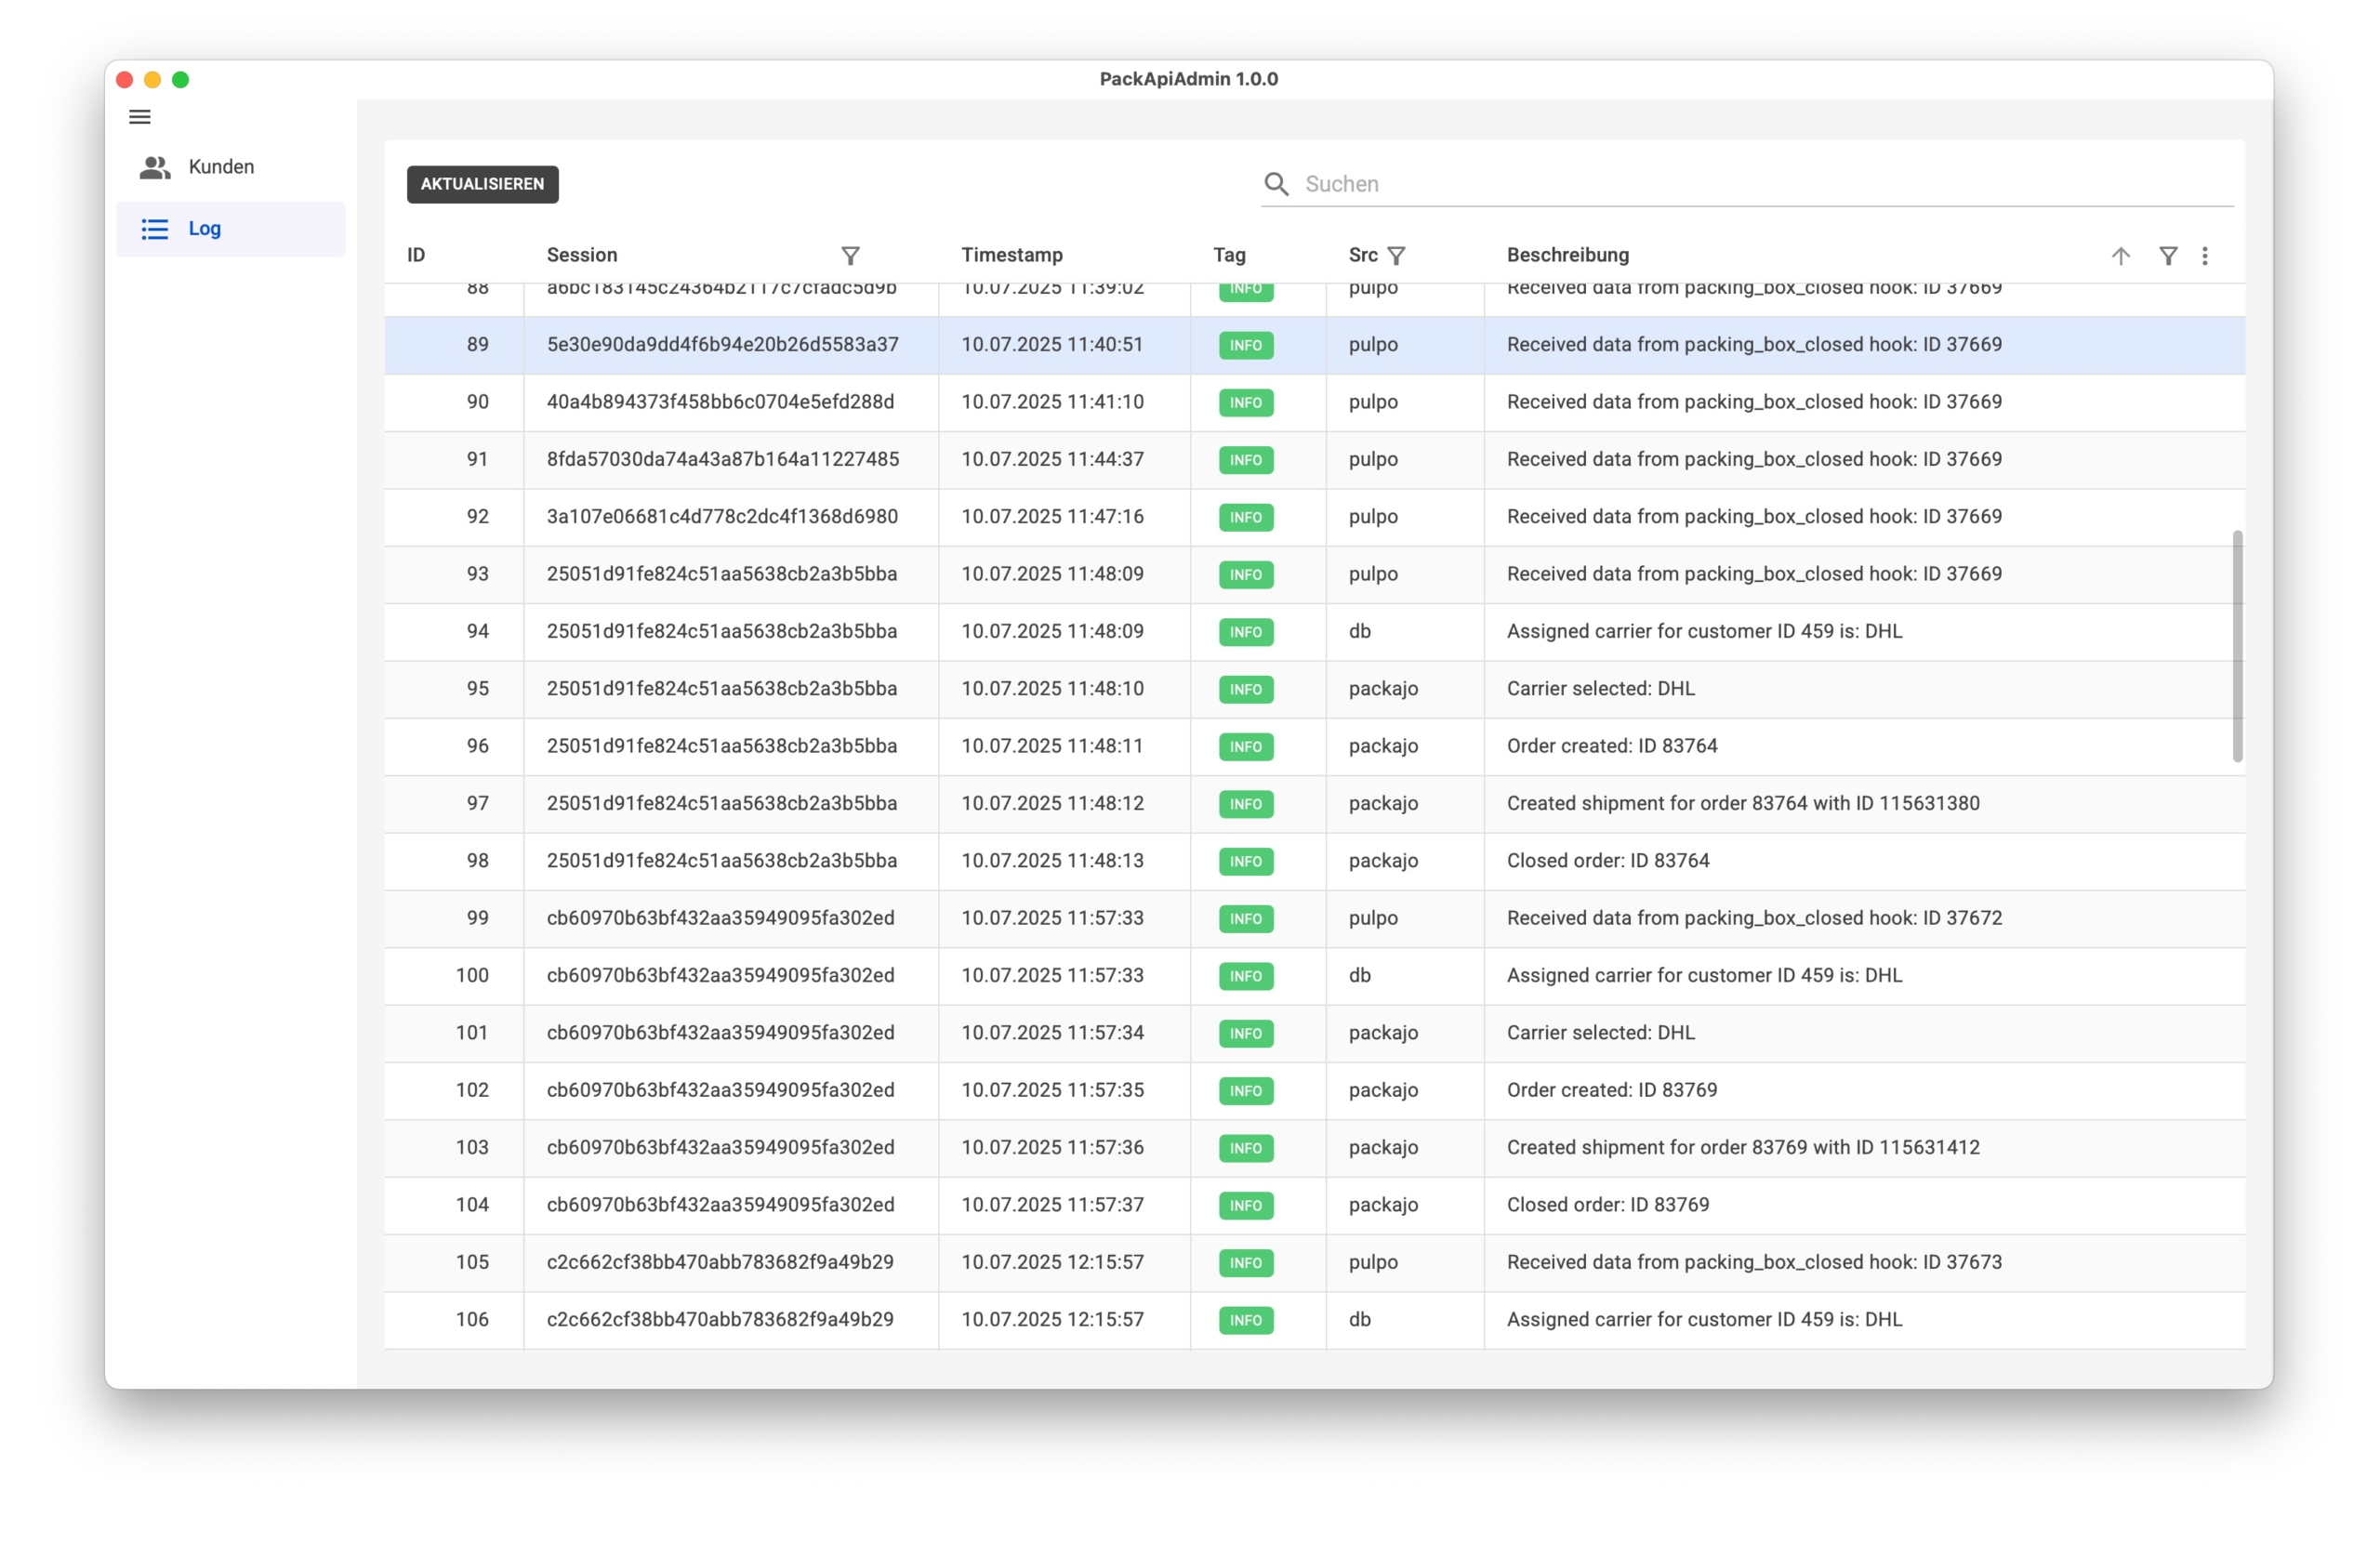
Task: Open the Session column filter
Action: (x=850, y=256)
